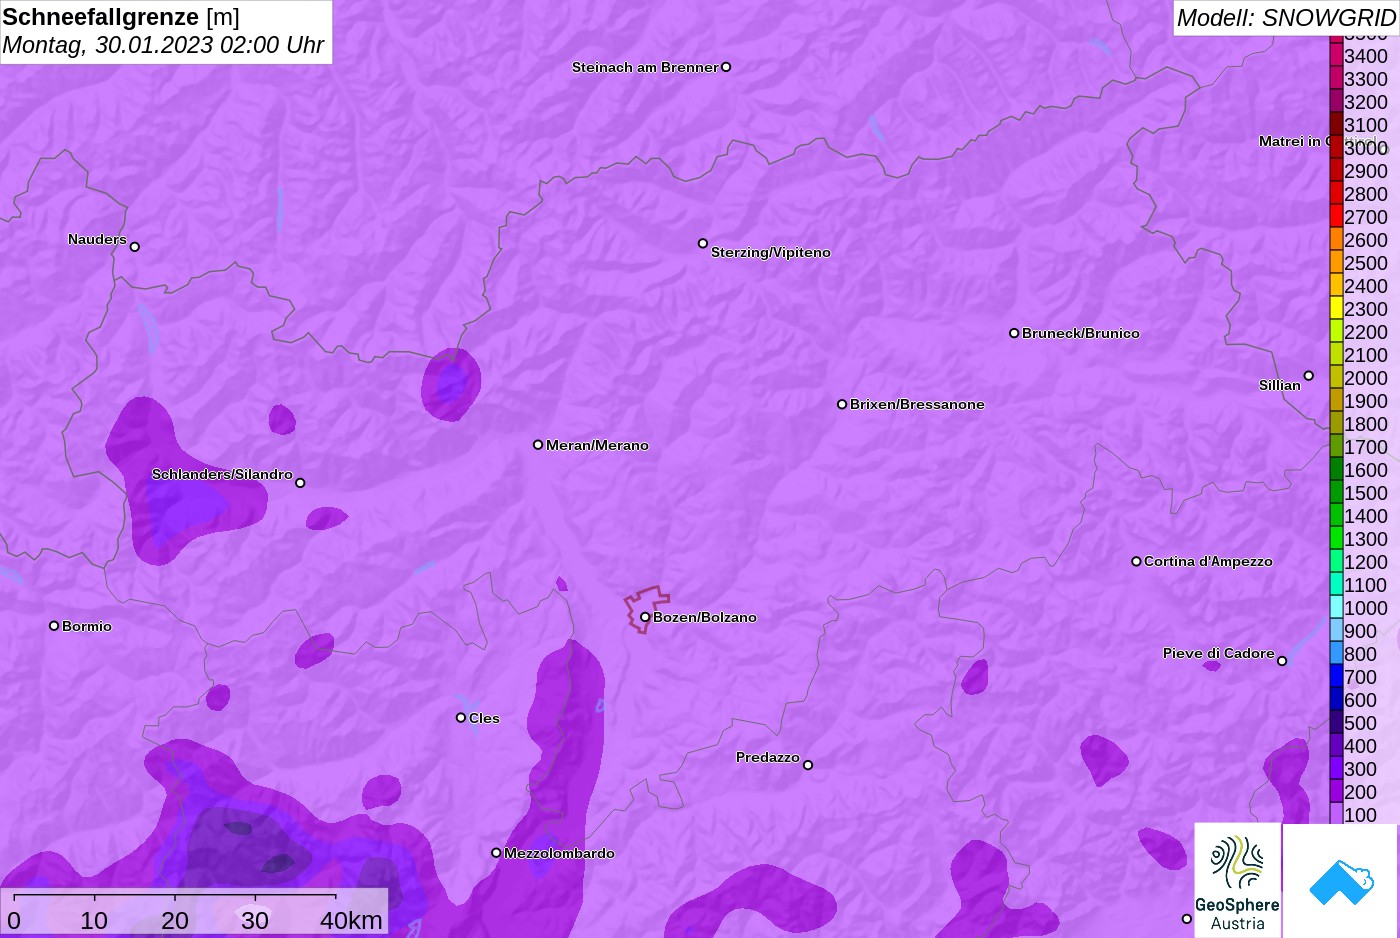The image size is (1400, 938).
Task: Click the Modell: SNOWGRID label
Action: [1285, 18]
